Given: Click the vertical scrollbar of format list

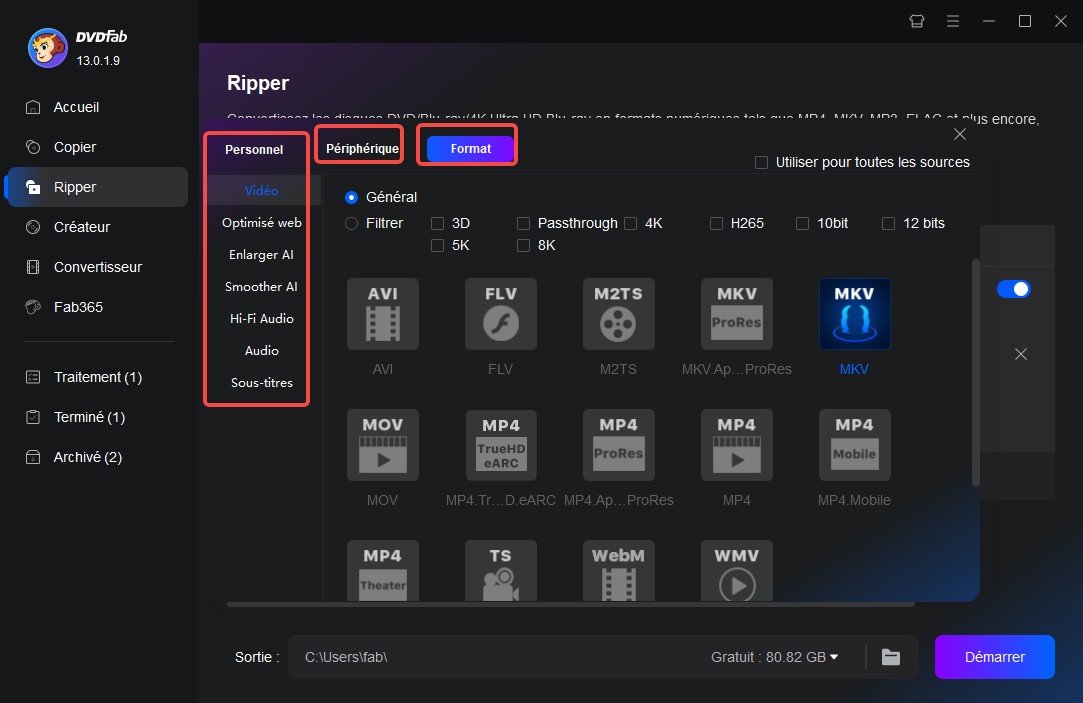Looking at the screenshot, I should pyautogui.click(x=976, y=373).
